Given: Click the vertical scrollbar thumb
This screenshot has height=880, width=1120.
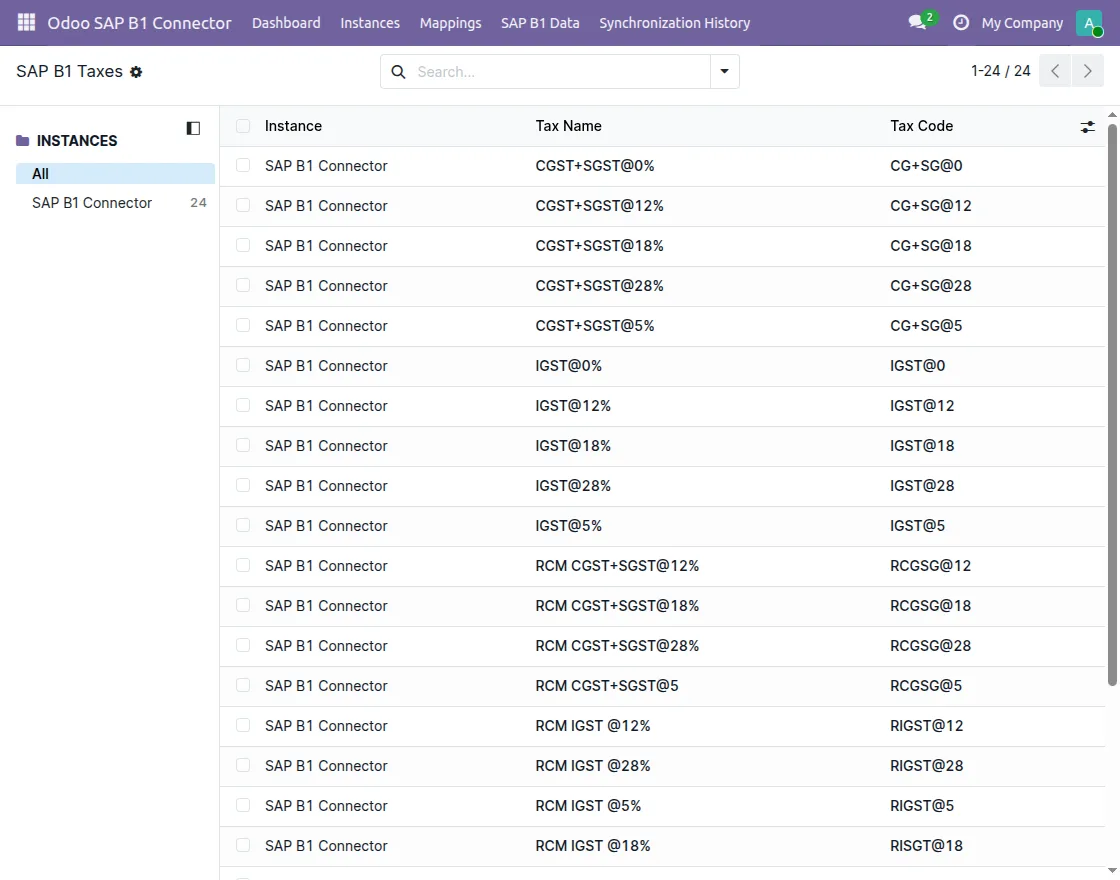Looking at the screenshot, I should 1112,406.
